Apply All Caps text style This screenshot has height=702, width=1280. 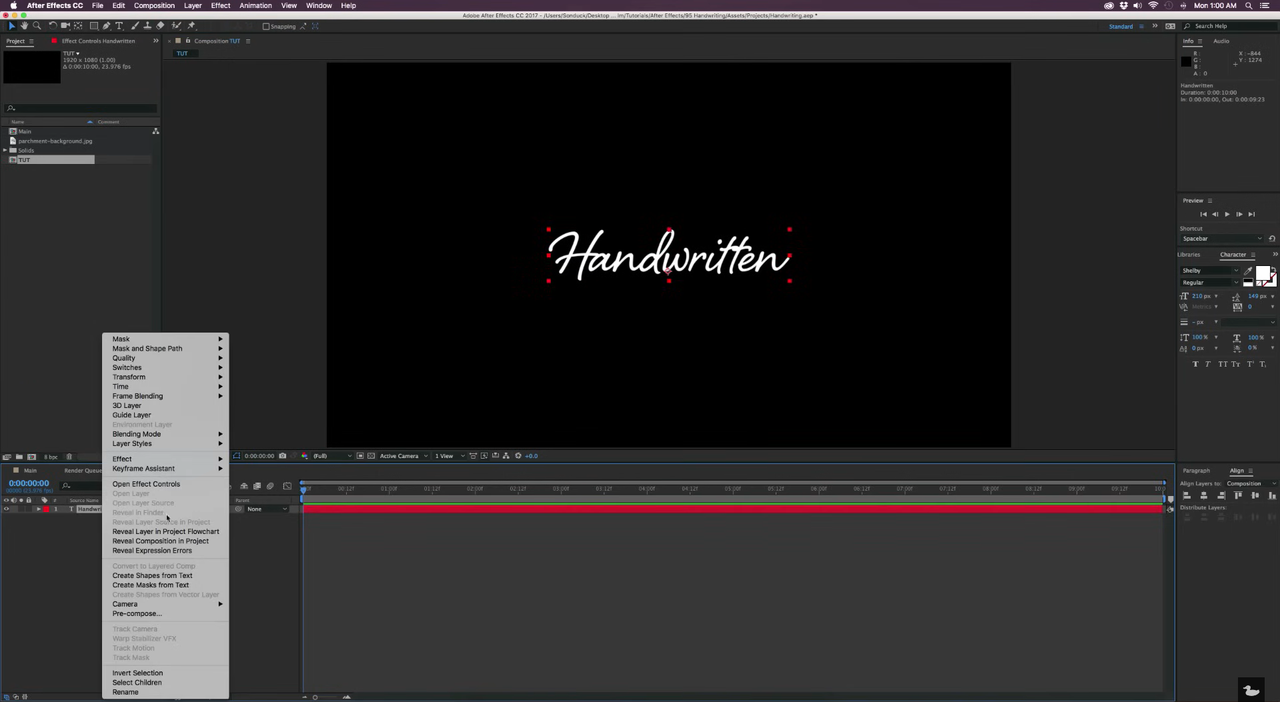(x=1223, y=364)
